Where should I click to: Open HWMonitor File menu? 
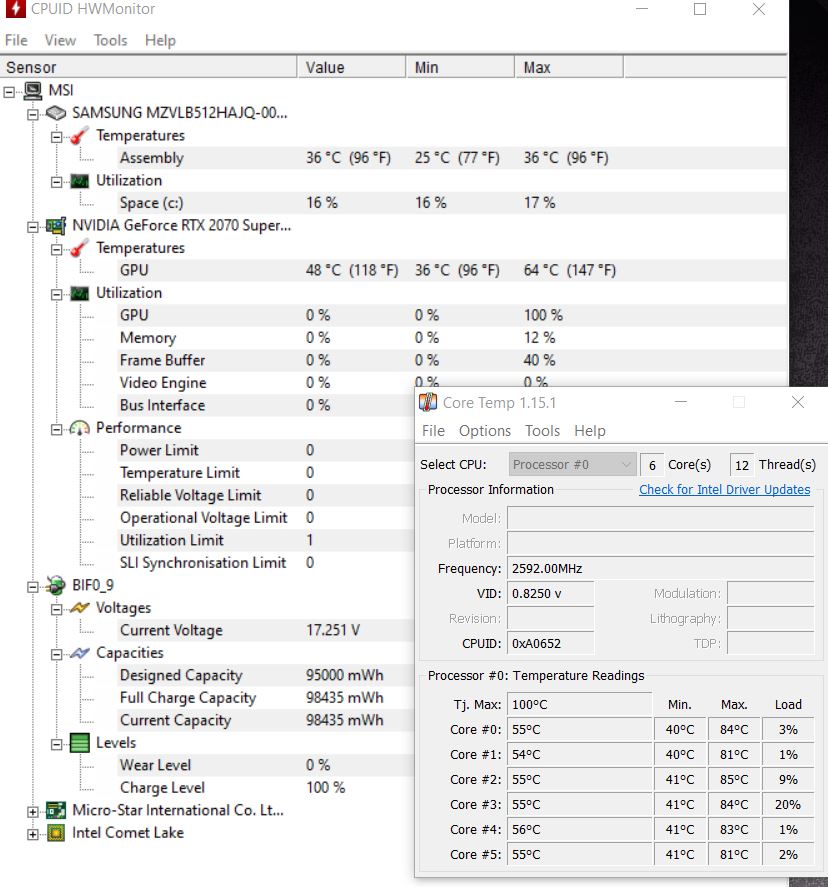tap(16, 40)
